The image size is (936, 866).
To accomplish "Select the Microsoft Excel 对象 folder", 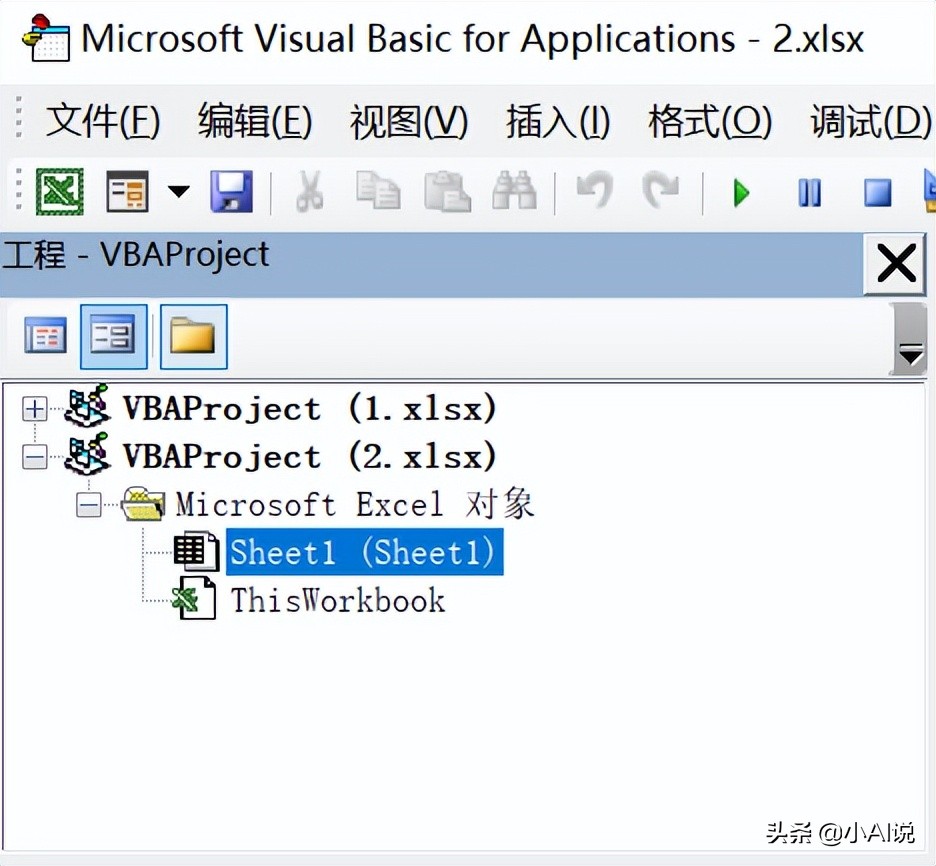I will click(355, 504).
